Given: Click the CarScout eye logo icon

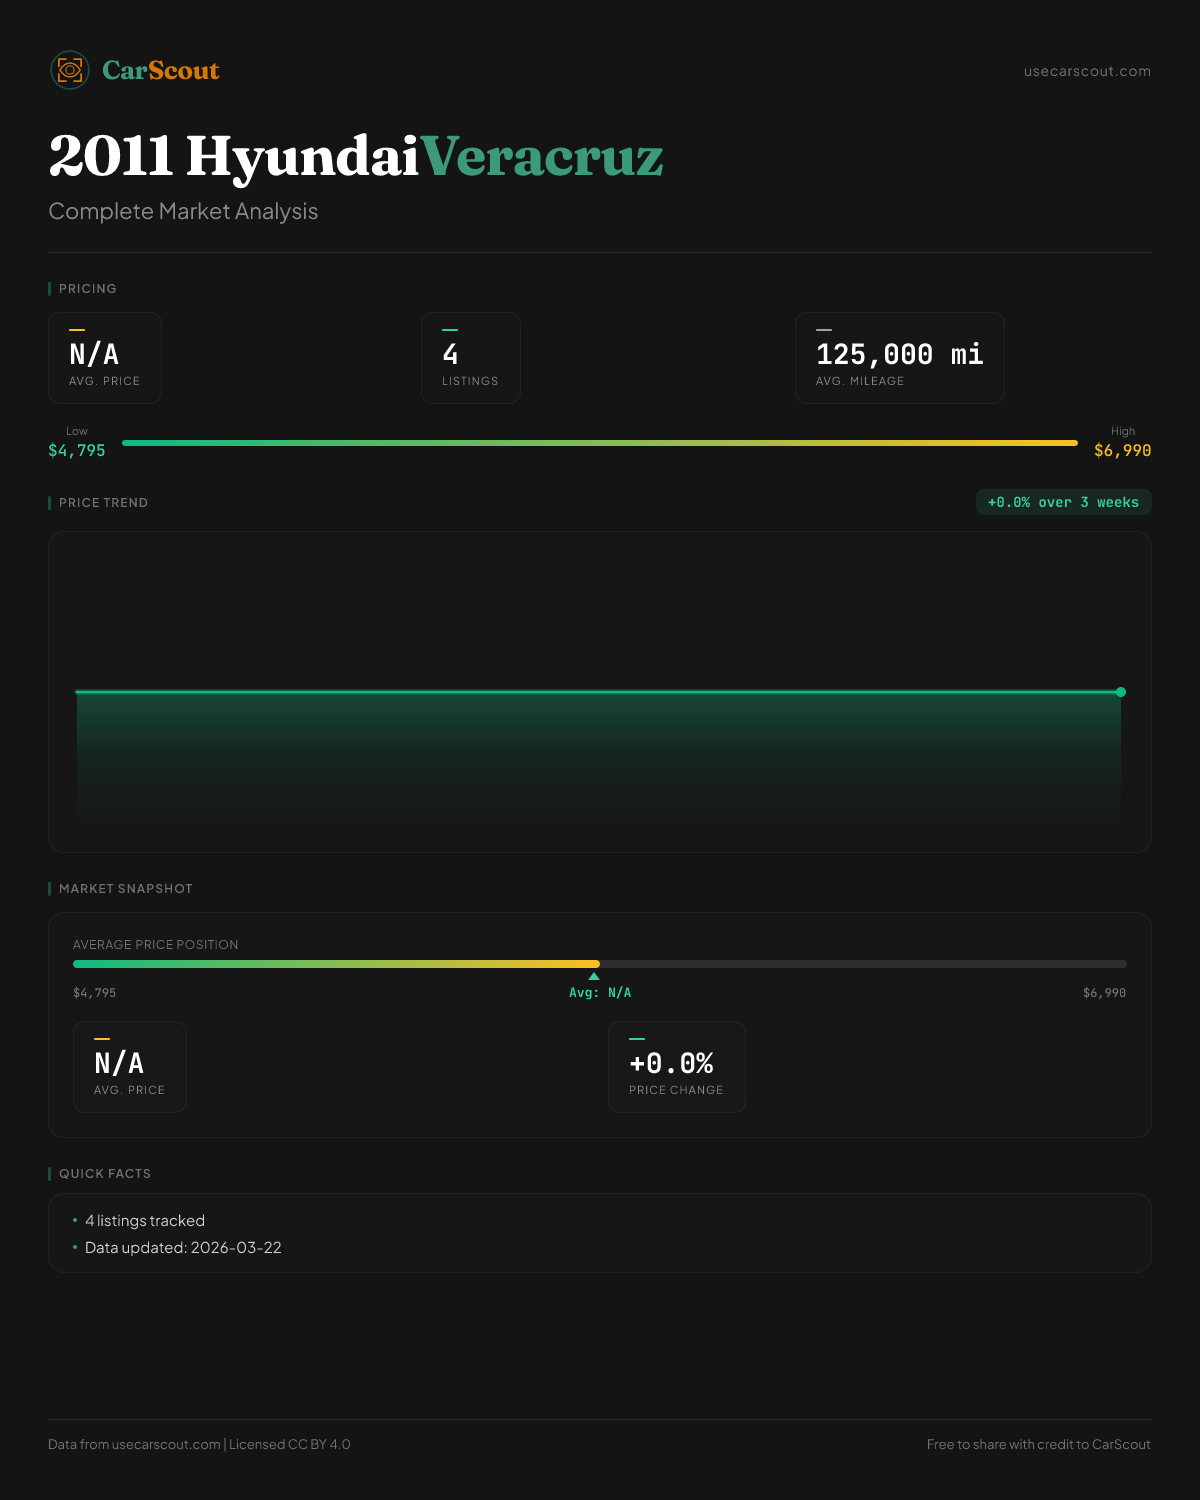Looking at the screenshot, I should 70,70.
